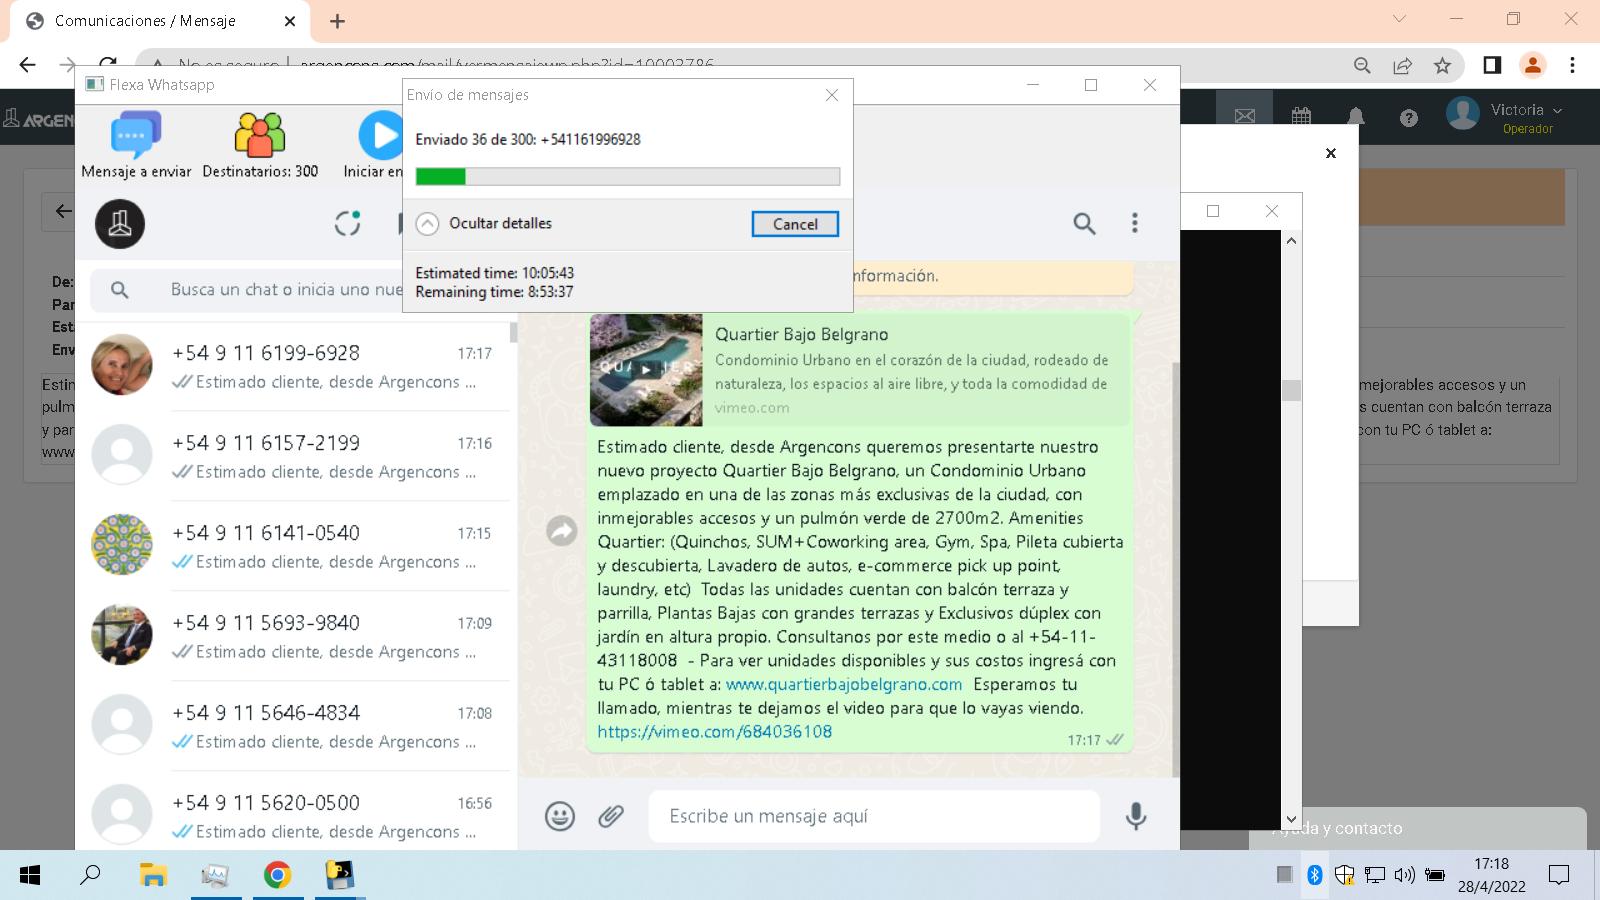Viewport: 1600px width, 900px height.
Task: Focus the Escribe un mensaje aquí field
Action: (x=874, y=816)
